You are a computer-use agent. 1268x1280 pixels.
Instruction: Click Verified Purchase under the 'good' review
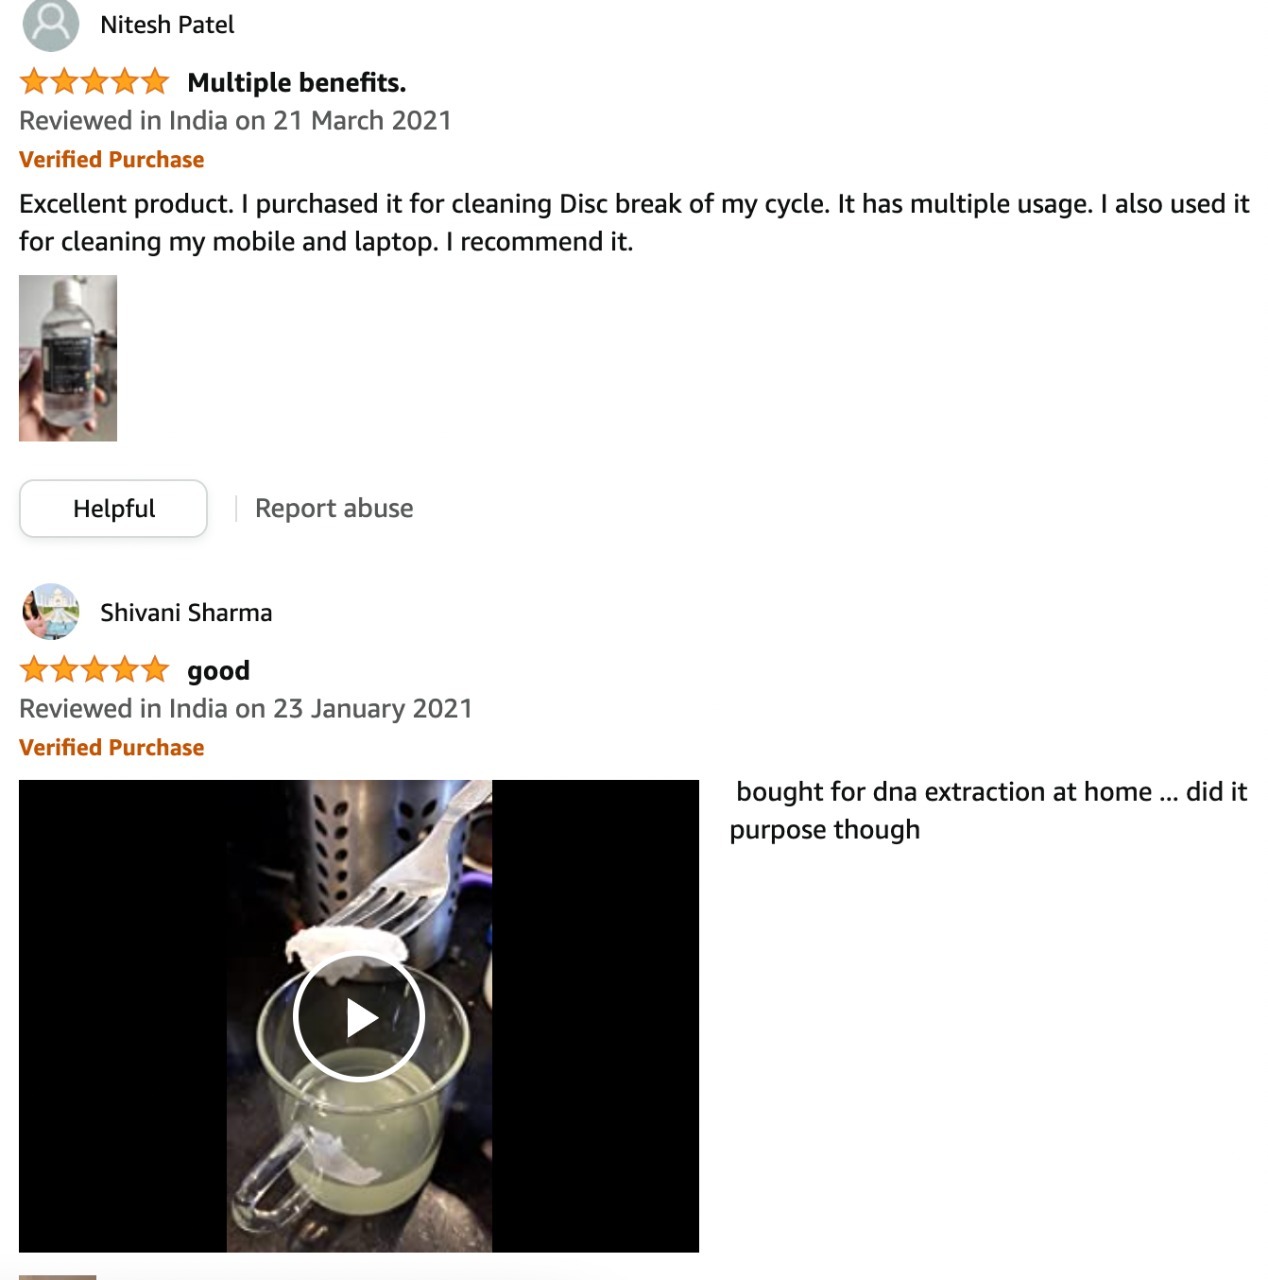111,747
